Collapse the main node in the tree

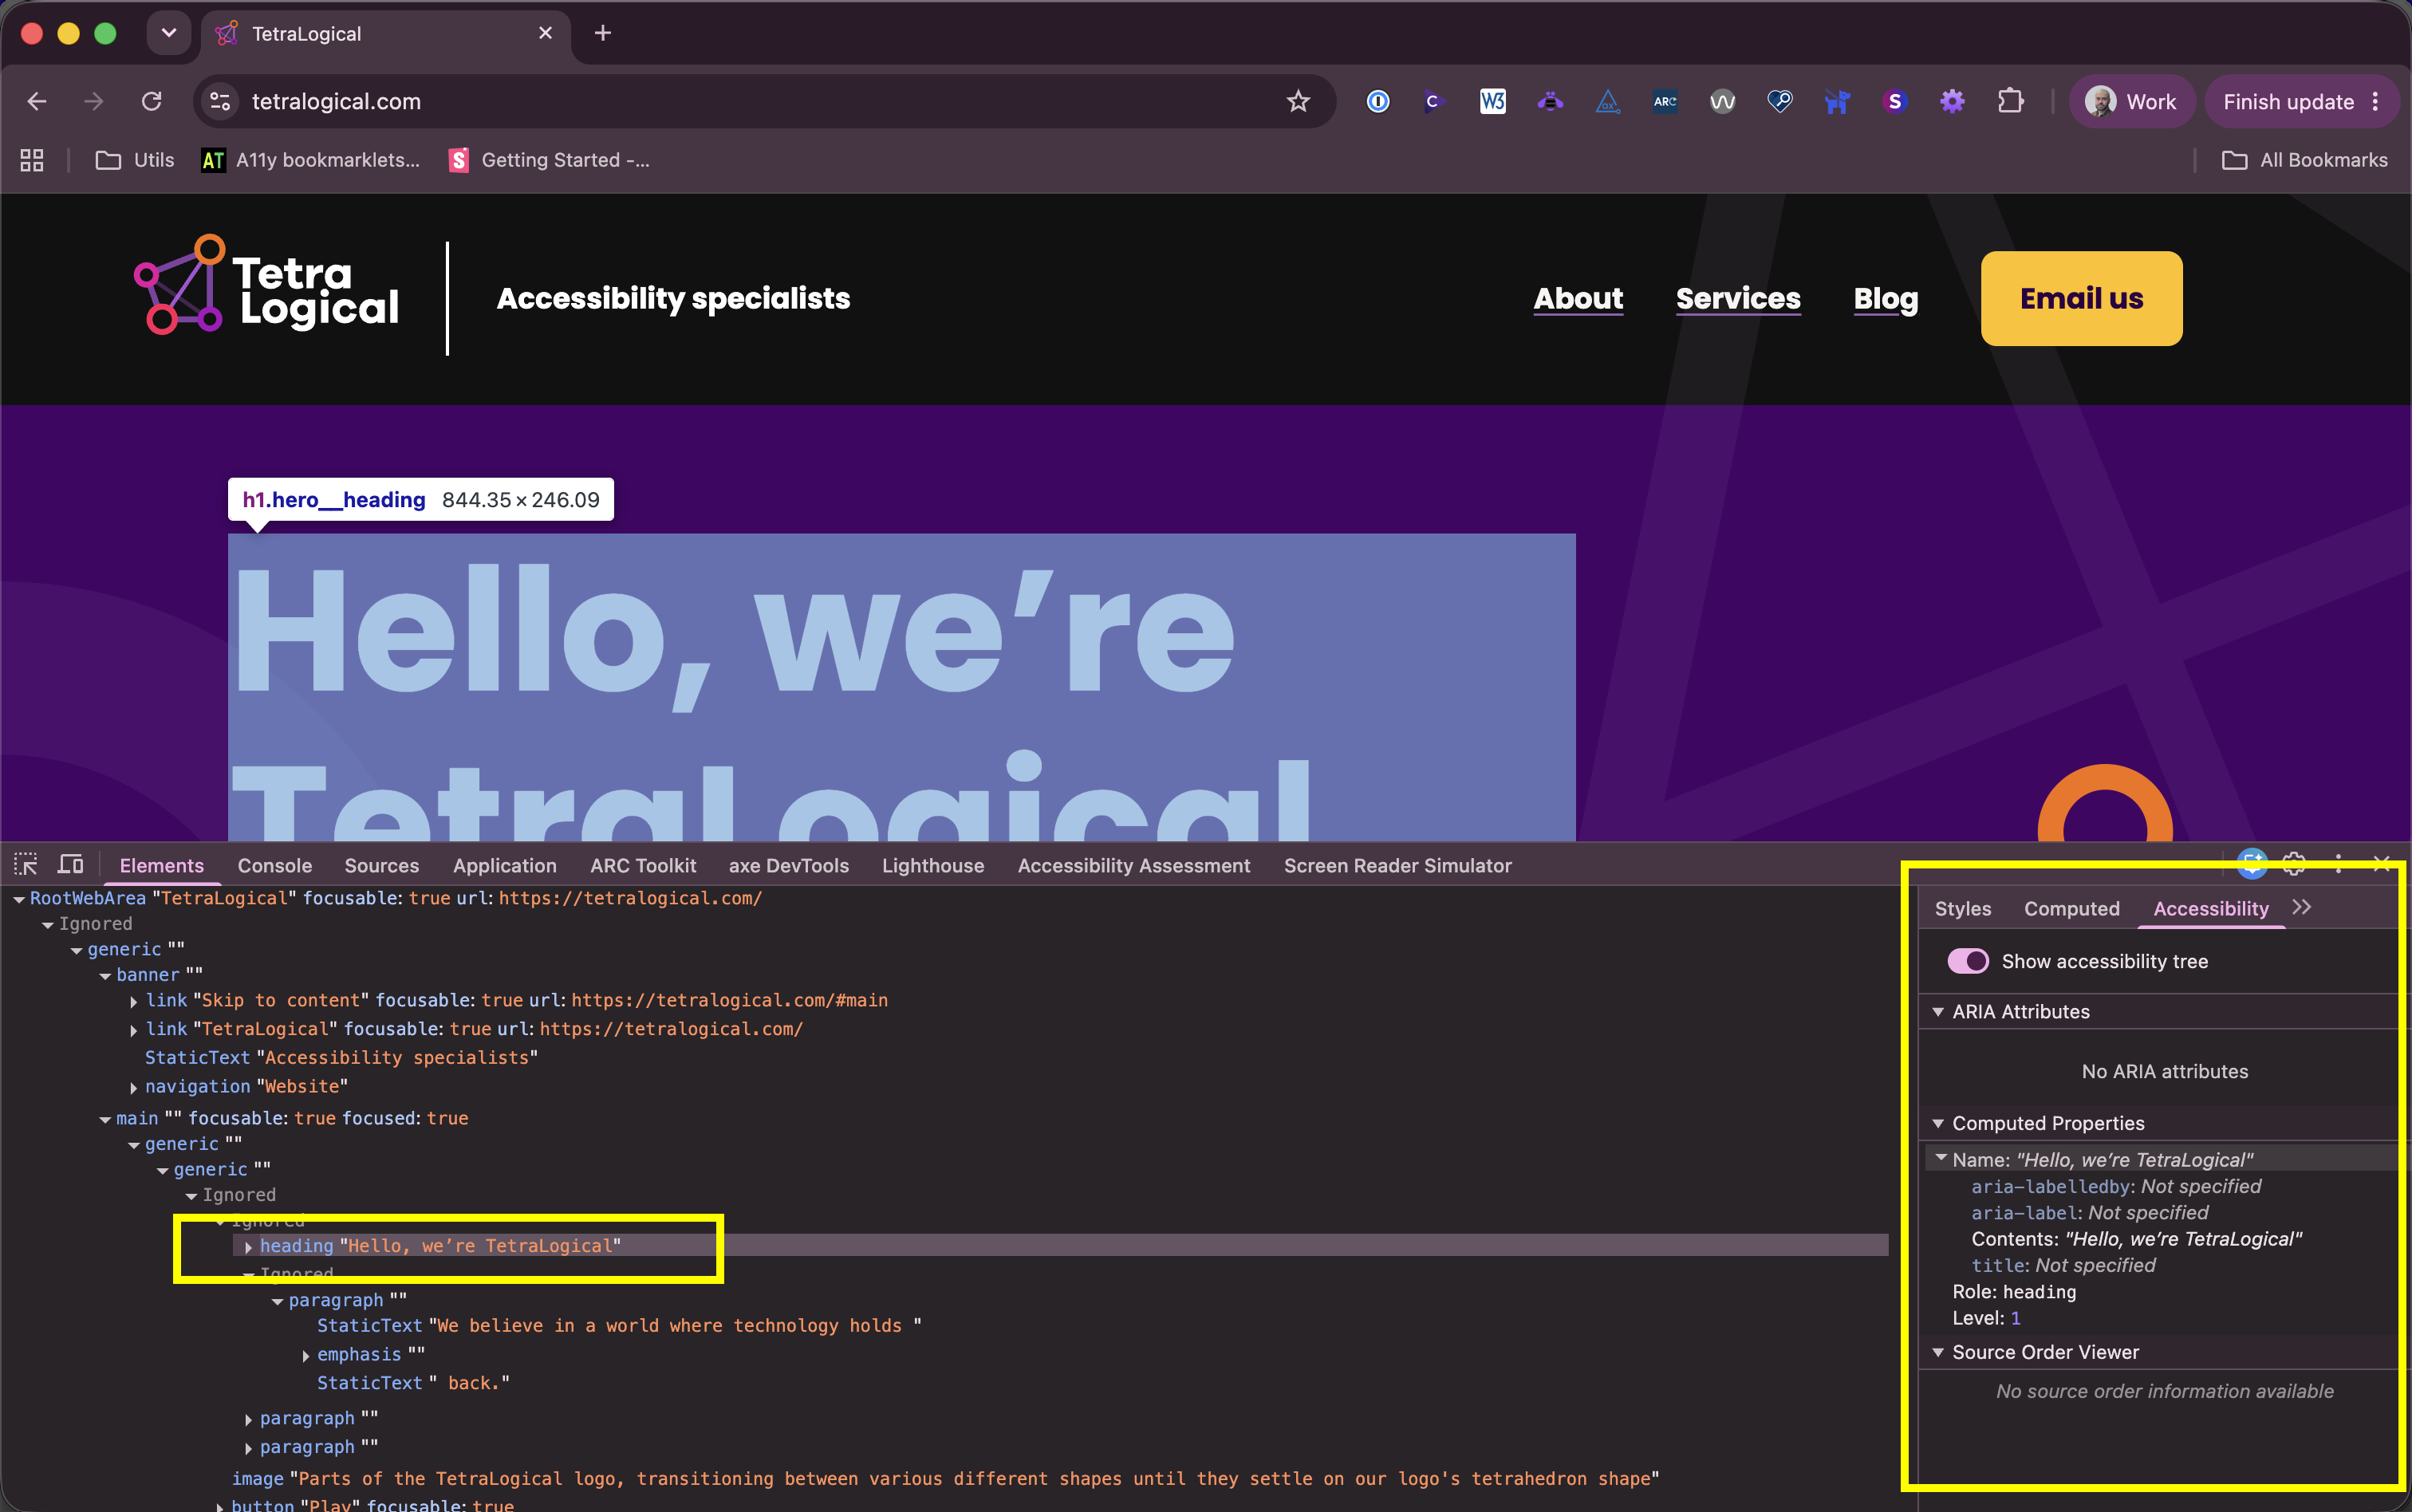[x=105, y=1120]
